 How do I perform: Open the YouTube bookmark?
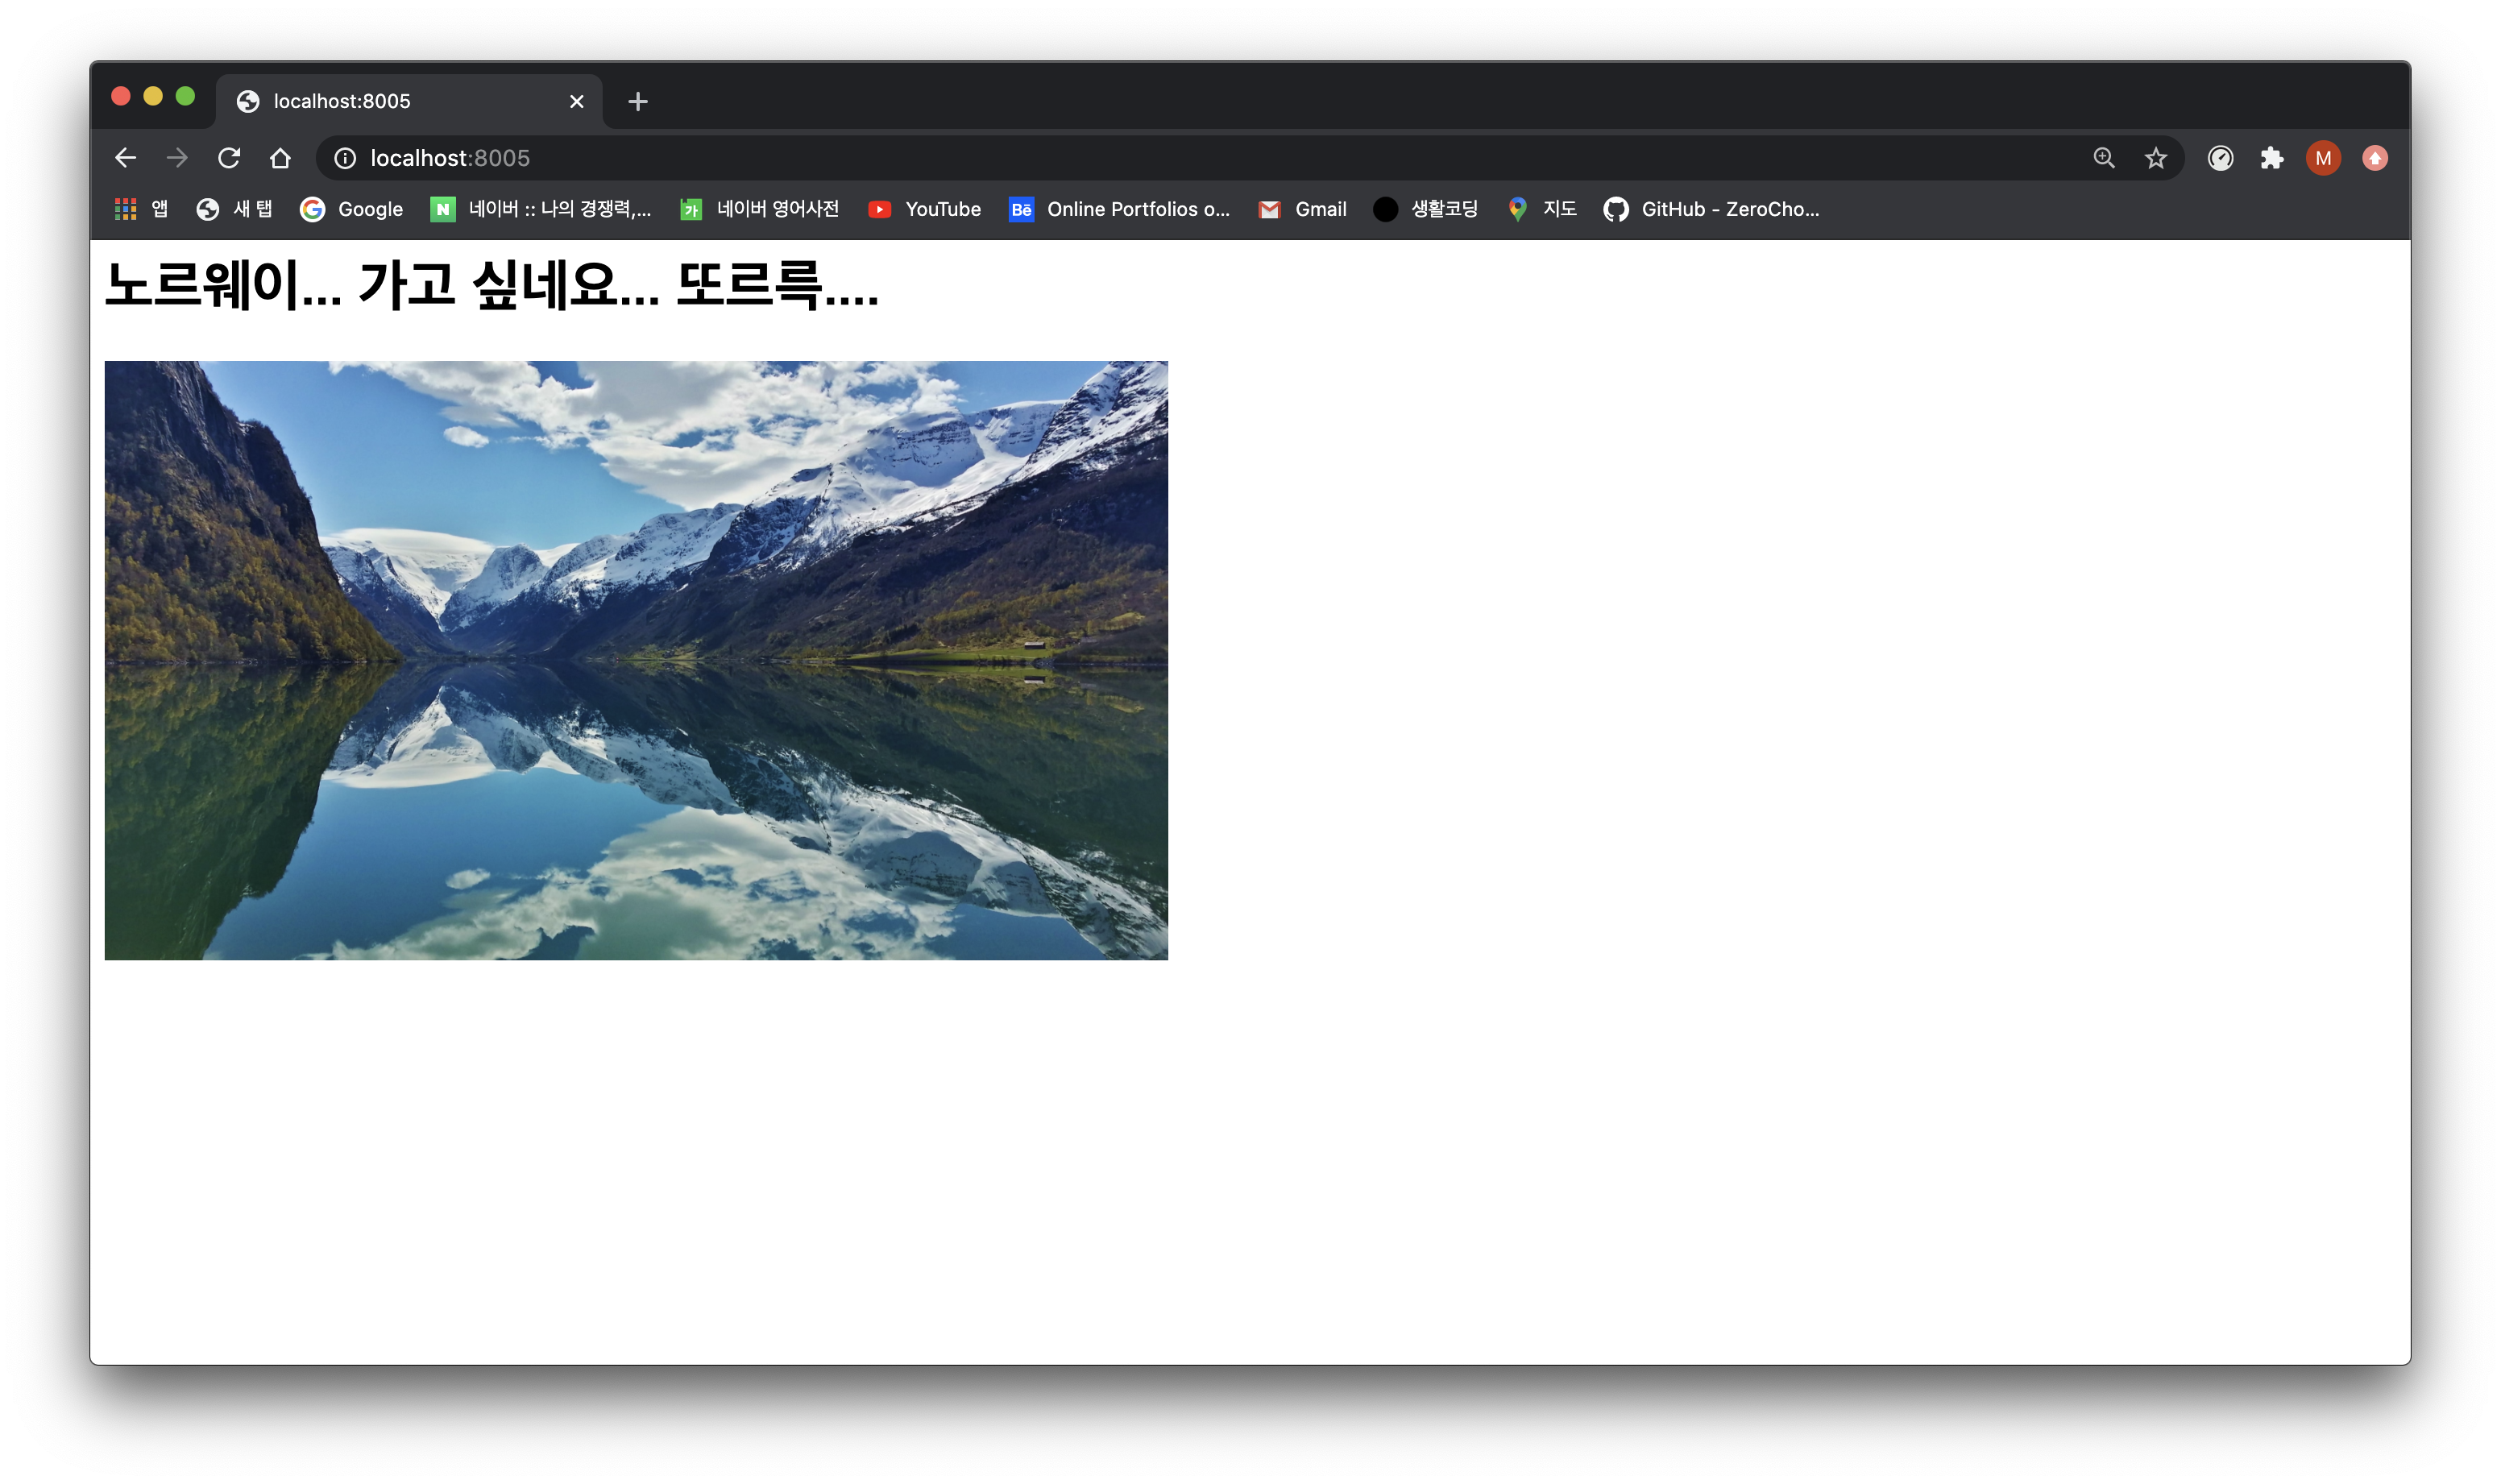(924, 209)
